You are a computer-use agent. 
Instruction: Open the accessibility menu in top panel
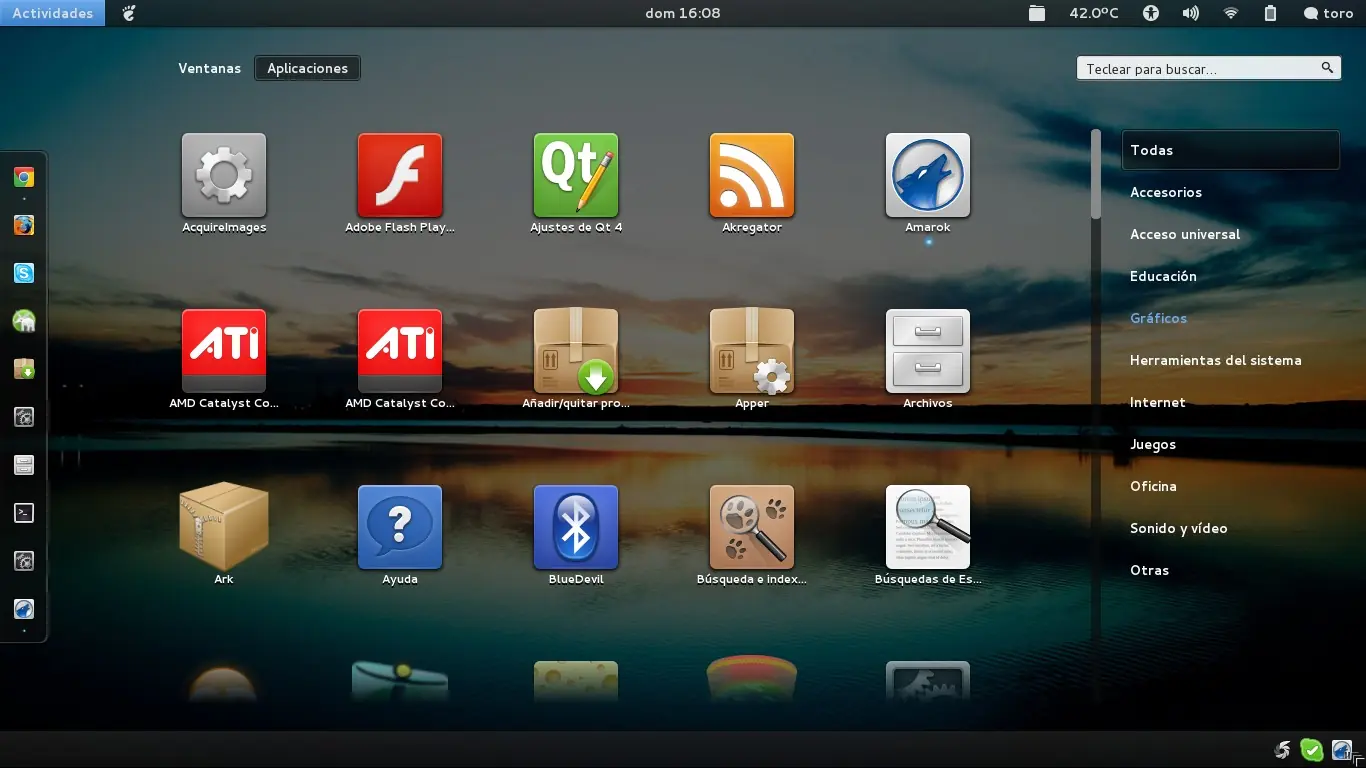(1151, 13)
